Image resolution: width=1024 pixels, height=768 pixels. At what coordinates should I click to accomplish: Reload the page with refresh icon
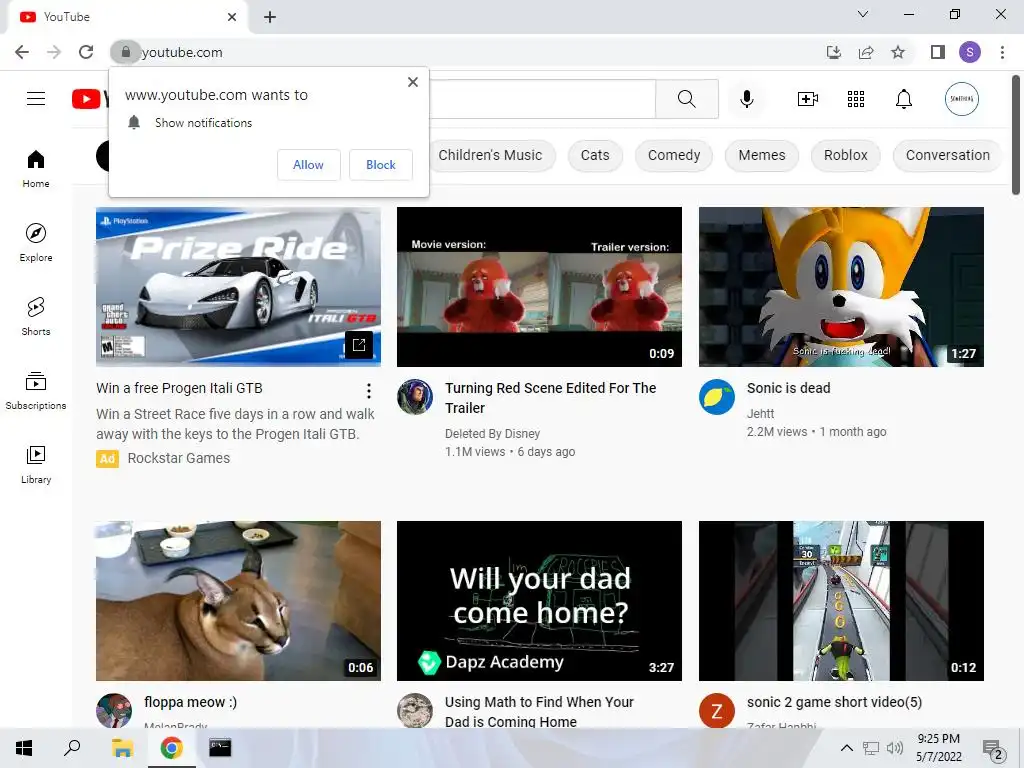86,52
